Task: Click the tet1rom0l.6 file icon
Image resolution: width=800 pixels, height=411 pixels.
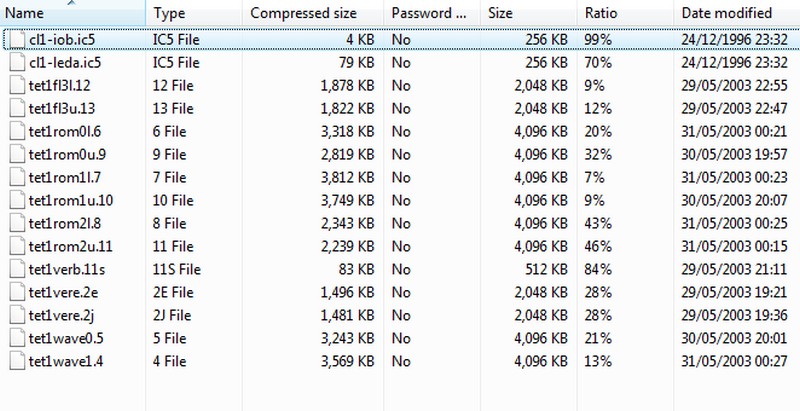Action: (17, 132)
